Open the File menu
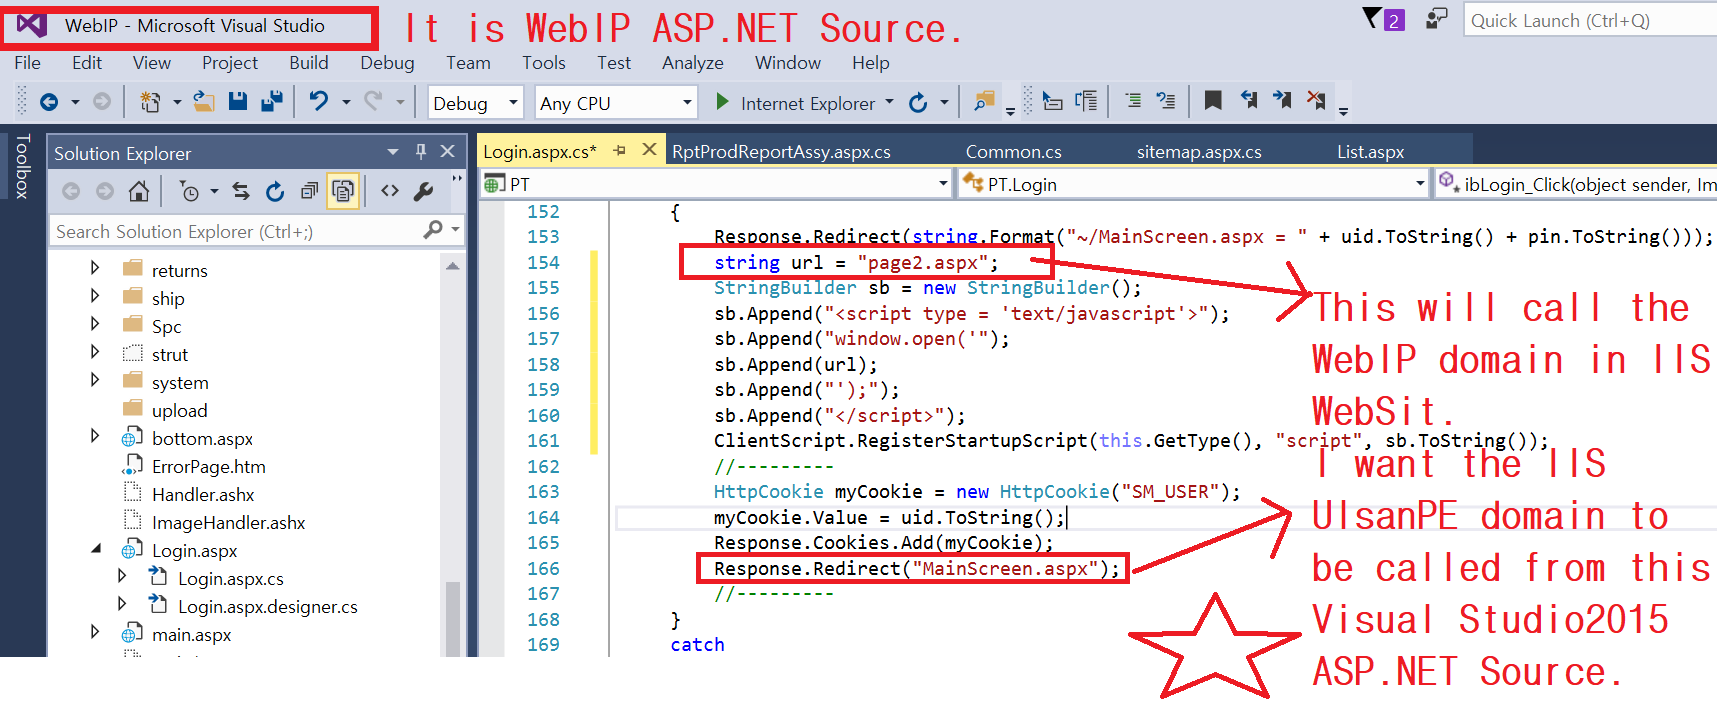This screenshot has width=1717, height=709. click(x=28, y=62)
